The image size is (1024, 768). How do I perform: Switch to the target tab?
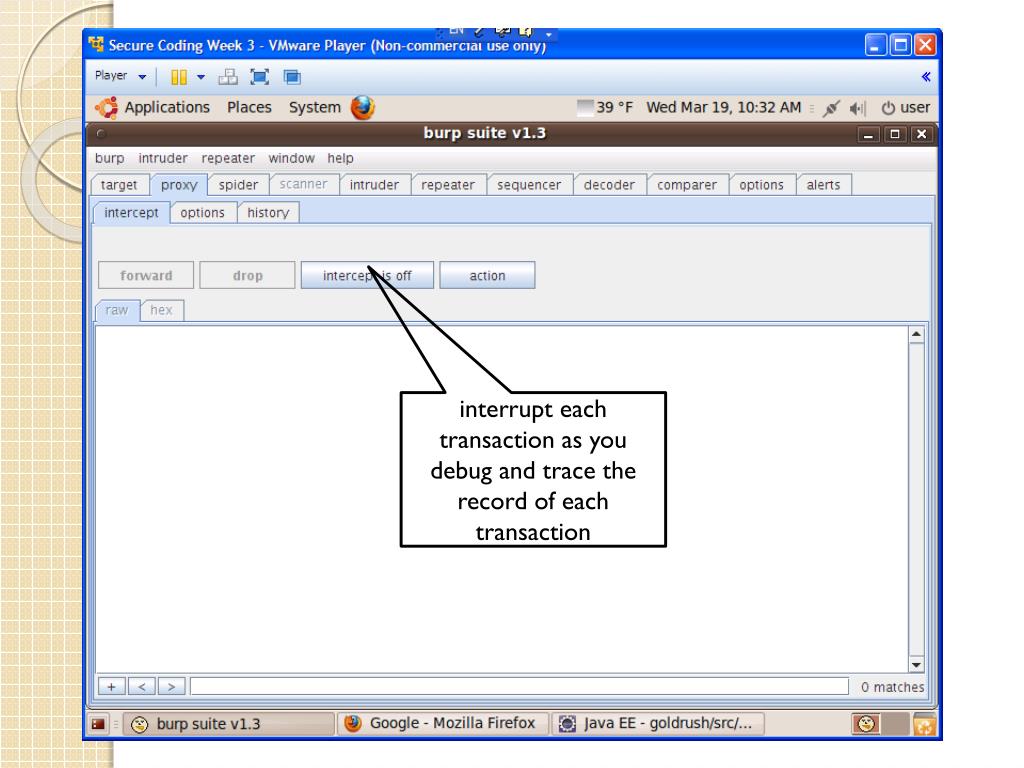(x=120, y=185)
